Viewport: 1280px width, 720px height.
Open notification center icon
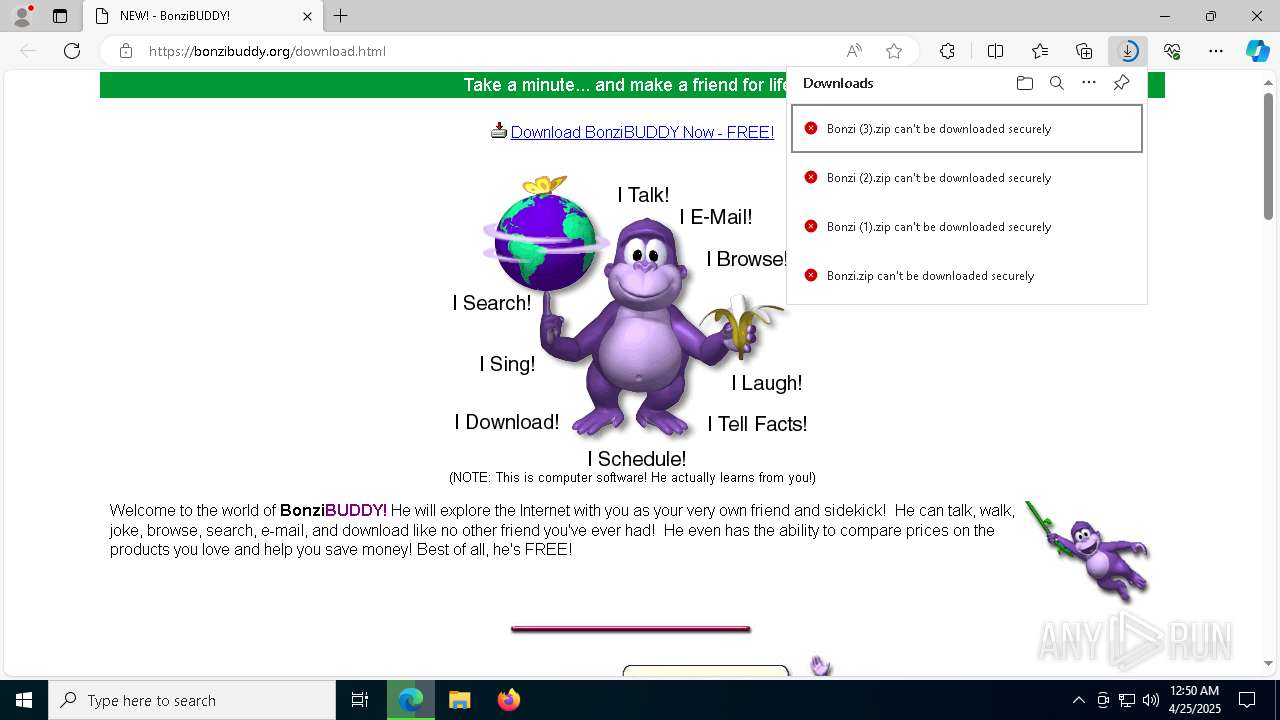click(1248, 700)
